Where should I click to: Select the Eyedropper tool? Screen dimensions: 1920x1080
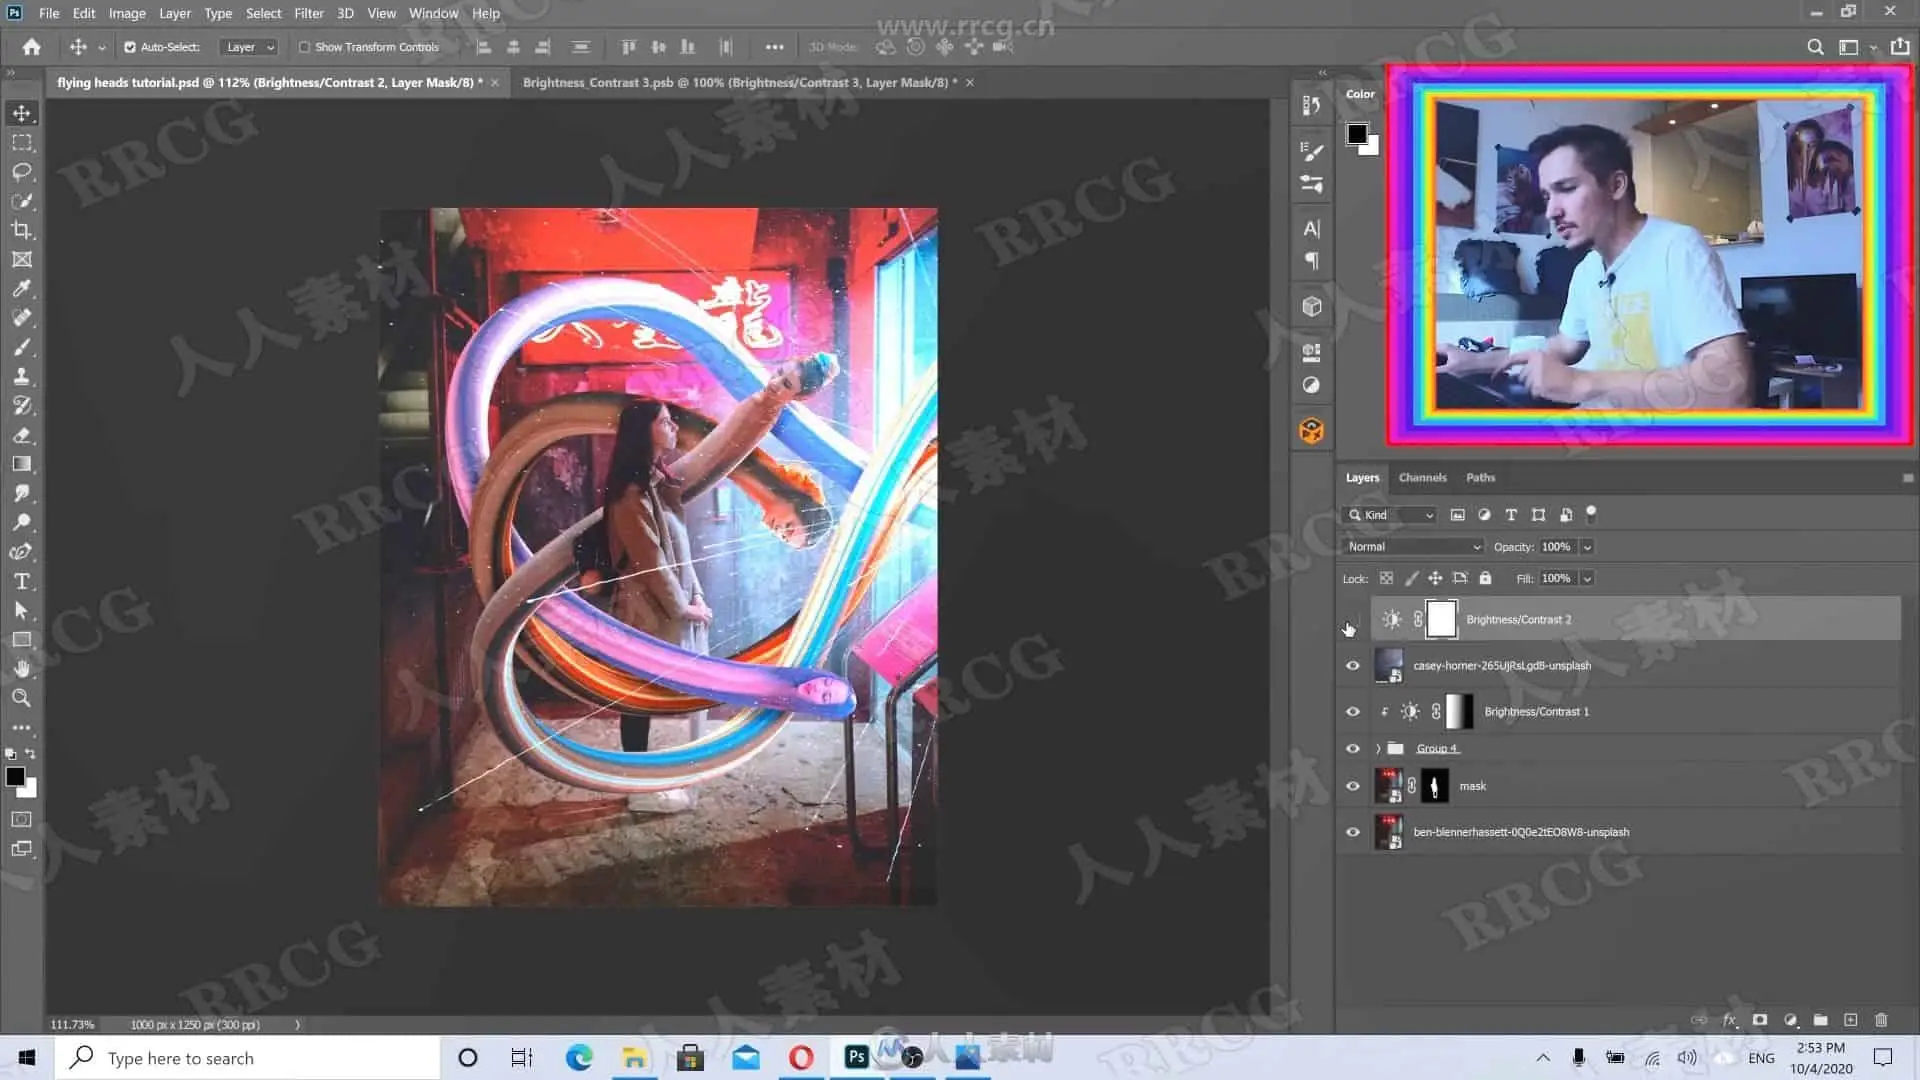click(22, 288)
